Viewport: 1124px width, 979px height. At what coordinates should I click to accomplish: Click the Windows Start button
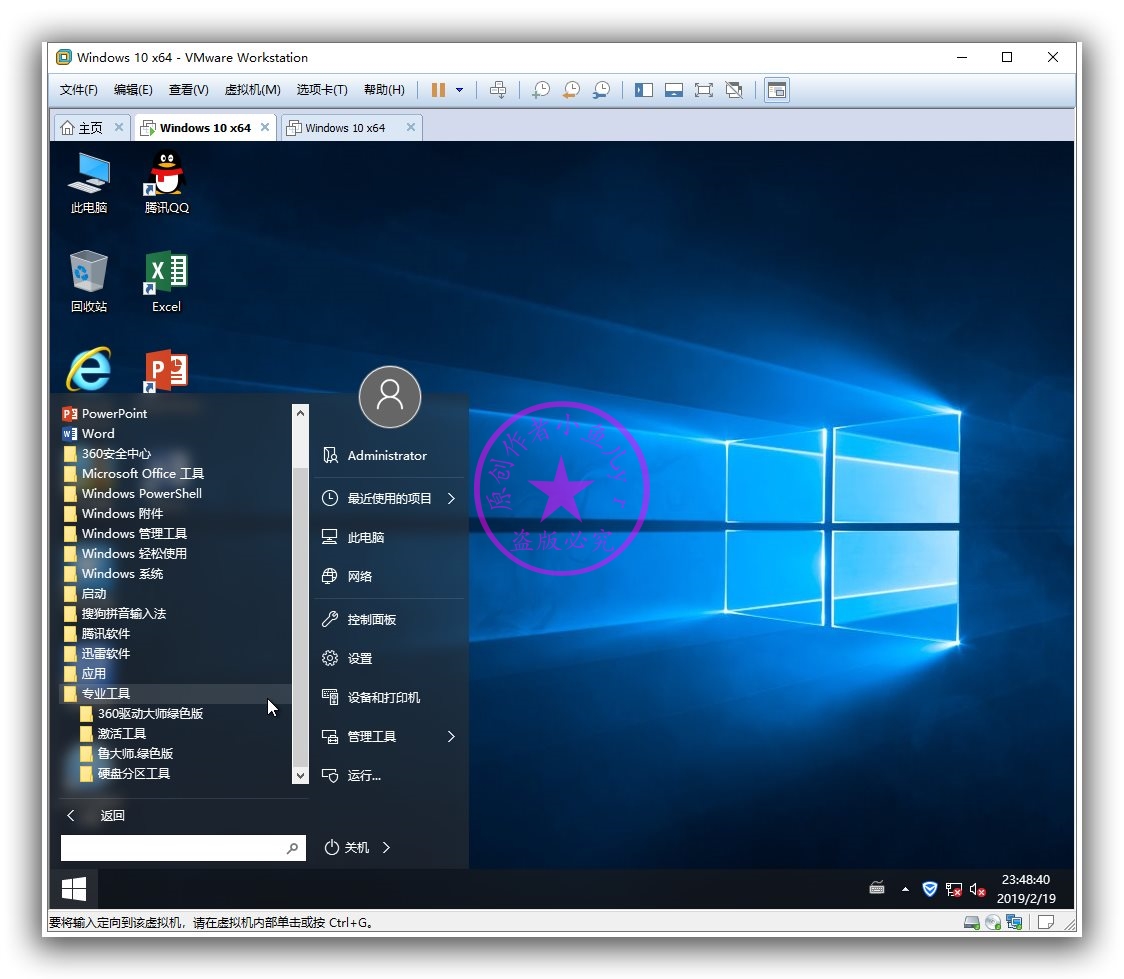[x=74, y=889]
